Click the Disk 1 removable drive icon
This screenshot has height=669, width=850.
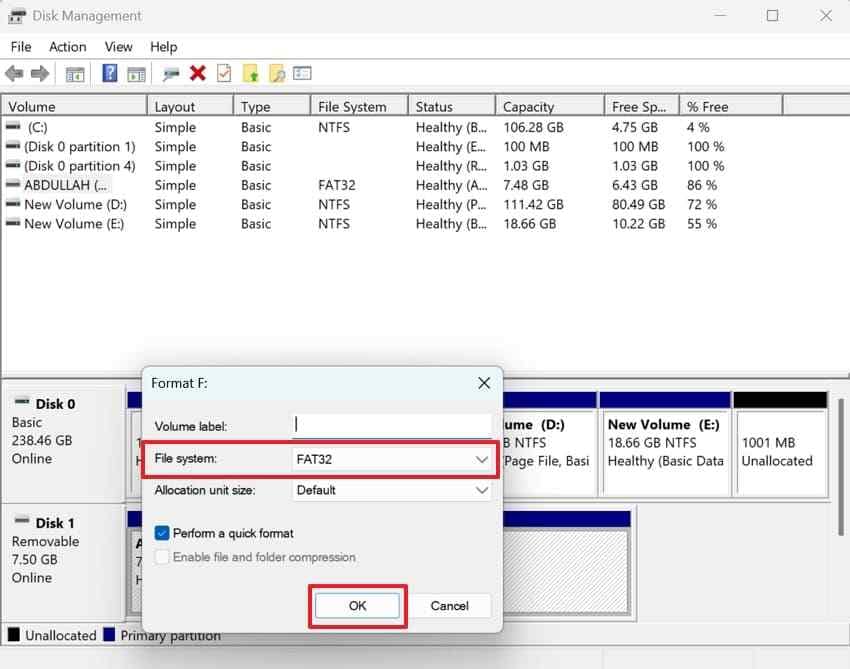pos(22,520)
